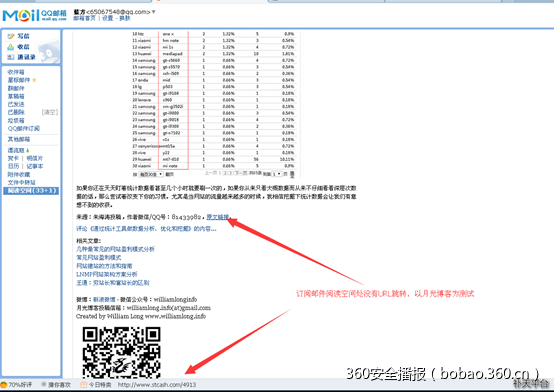Image resolution: width=554 pixels, height=392 pixels.
Task: Open related article about 穷站长和富站长的区别
Action: 113,283
